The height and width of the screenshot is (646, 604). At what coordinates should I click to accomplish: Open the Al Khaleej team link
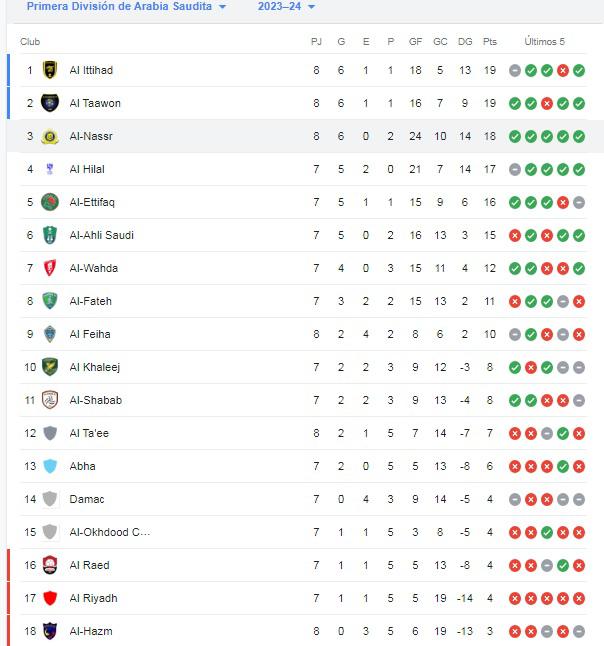tap(93, 367)
